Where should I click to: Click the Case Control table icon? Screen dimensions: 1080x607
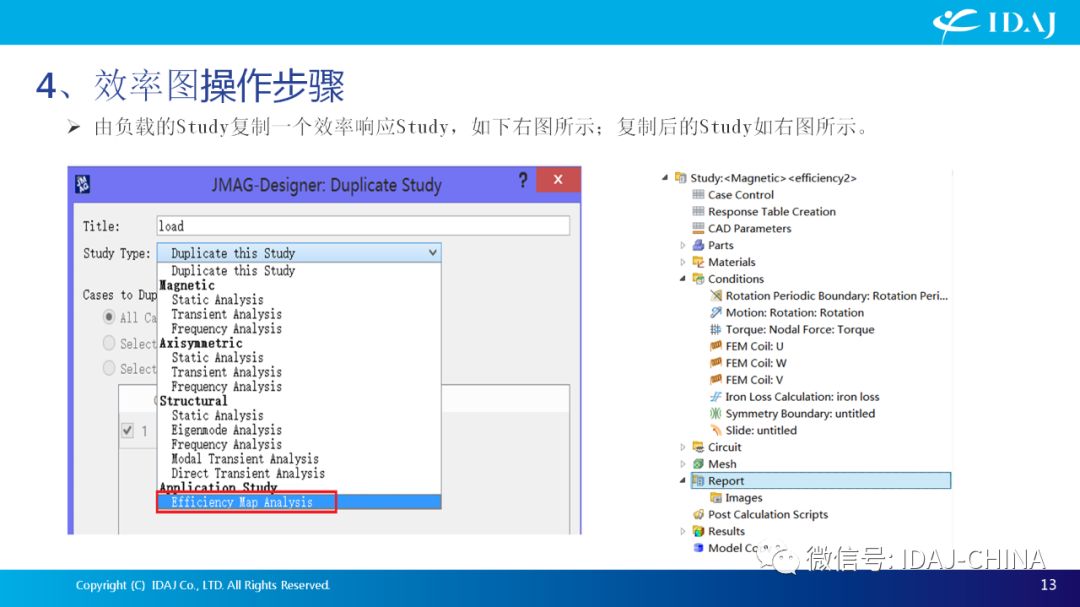[x=698, y=195]
